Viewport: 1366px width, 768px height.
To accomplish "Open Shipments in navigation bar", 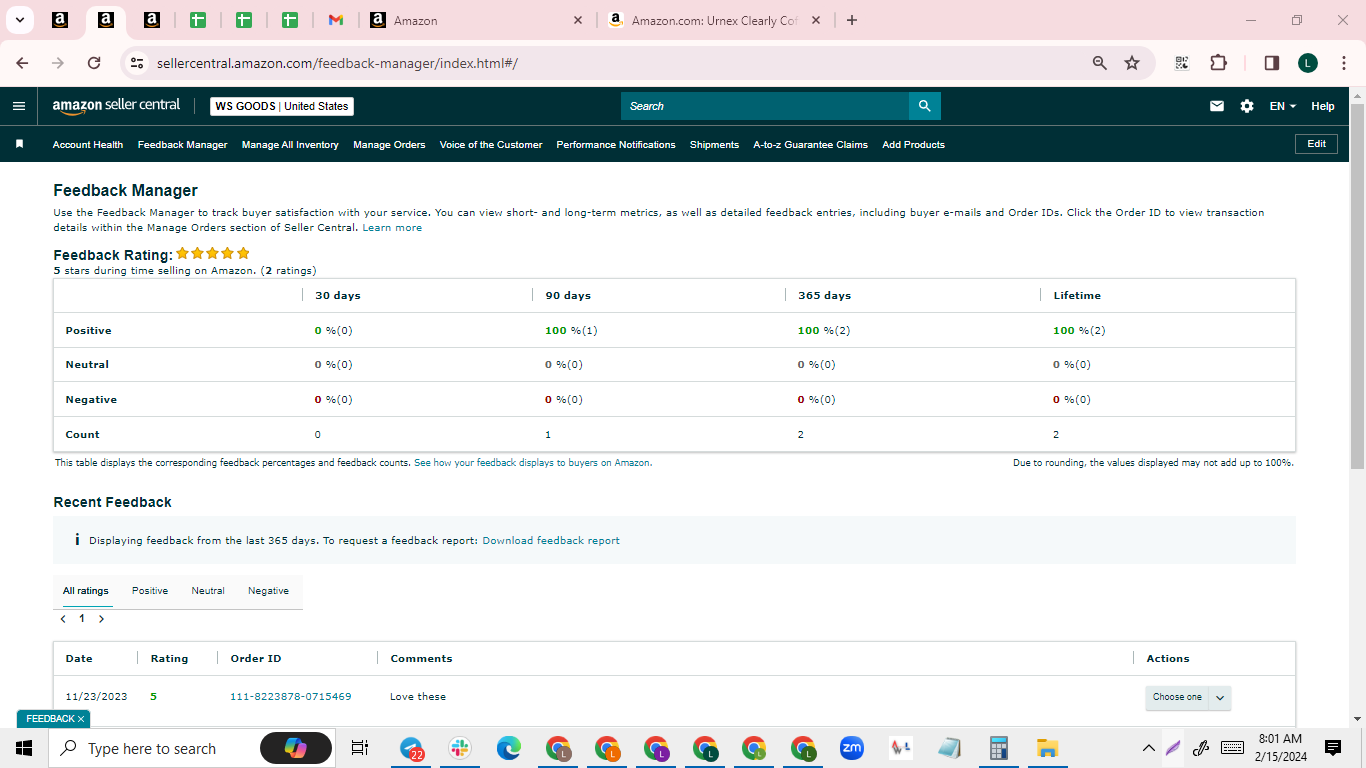I will click(x=714, y=144).
